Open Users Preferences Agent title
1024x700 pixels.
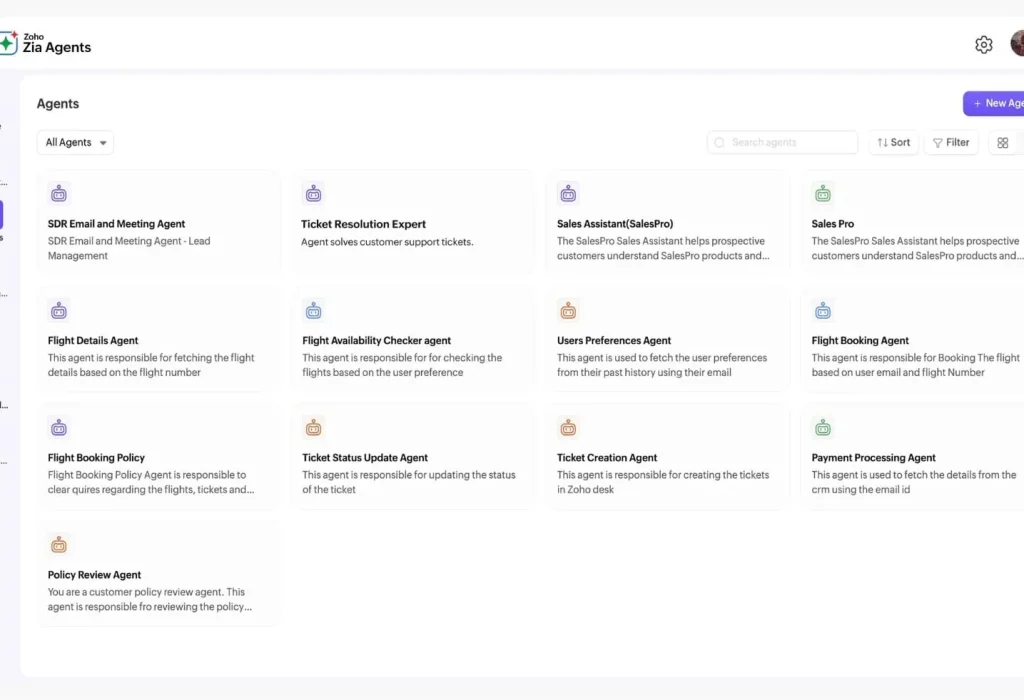point(614,340)
